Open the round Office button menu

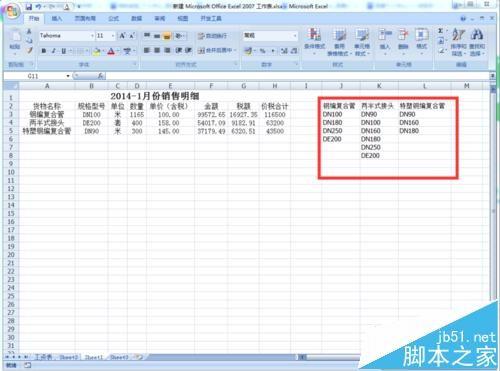pyautogui.click(x=13, y=12)
